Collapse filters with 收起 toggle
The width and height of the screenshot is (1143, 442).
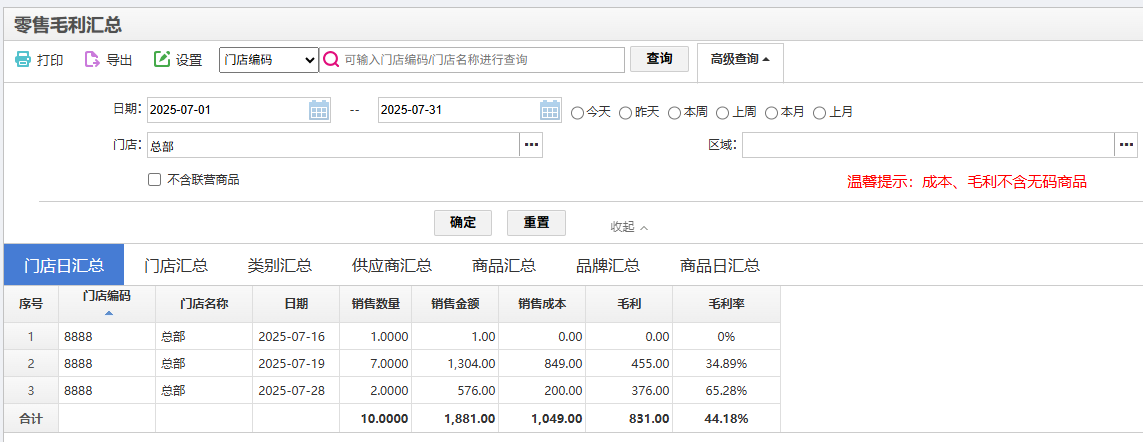[x=629, y=227]
